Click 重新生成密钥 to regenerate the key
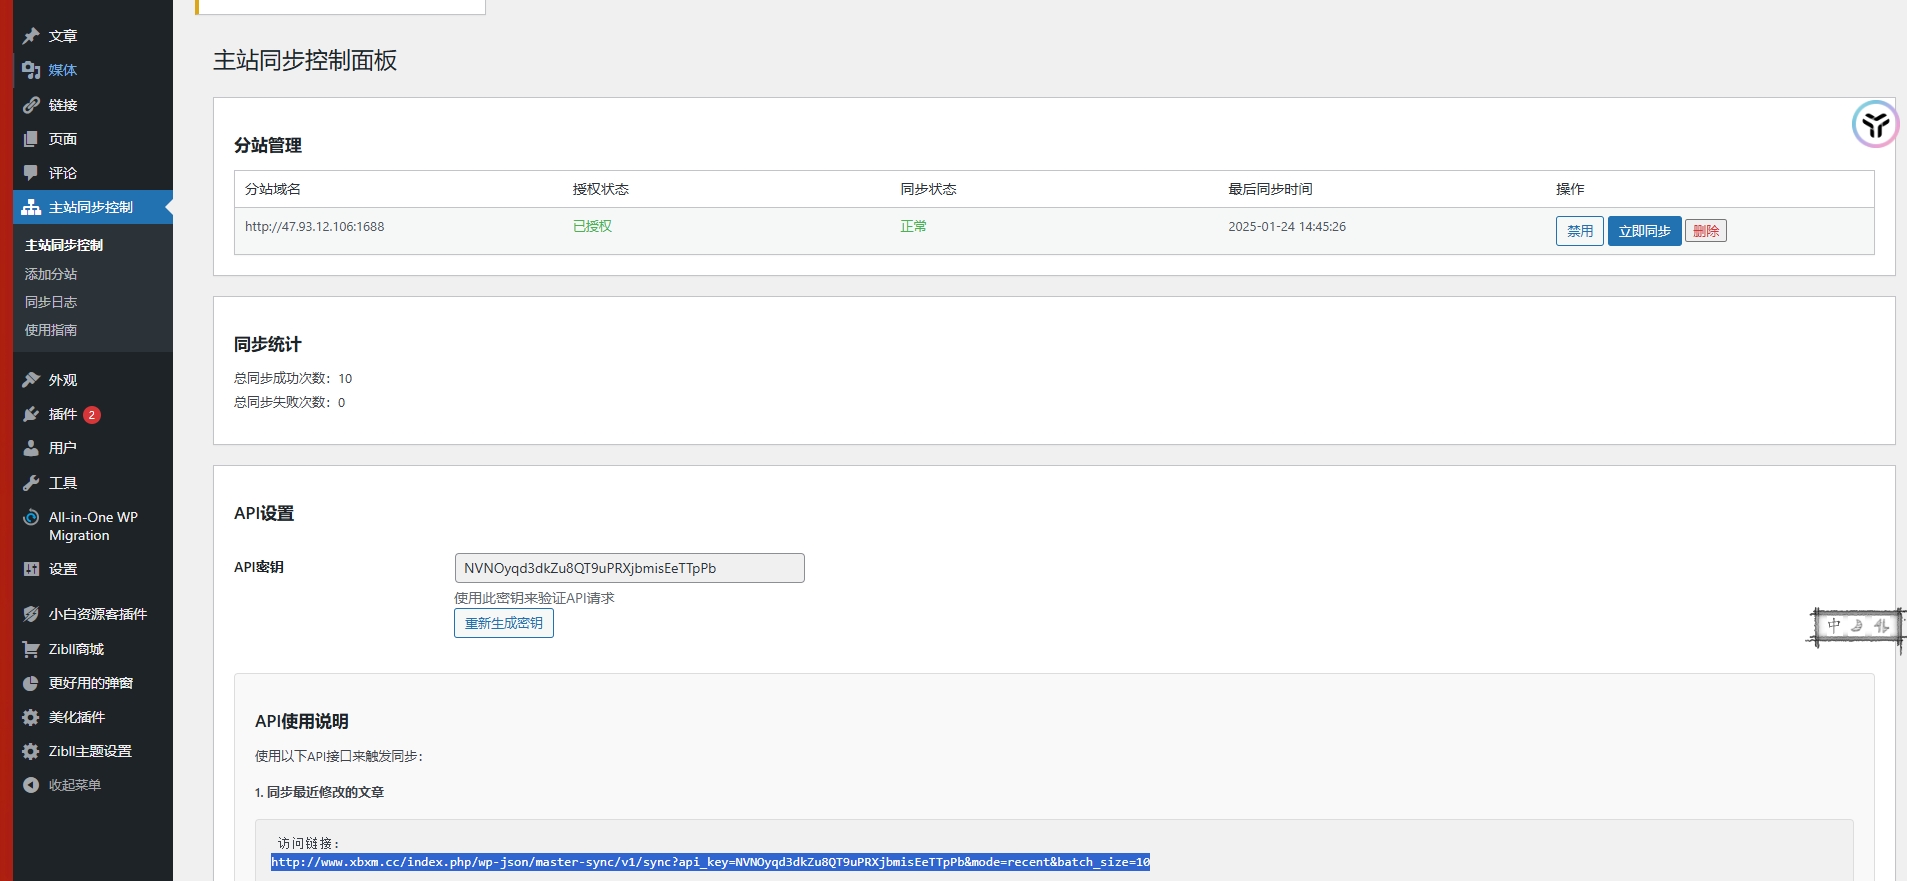 (503, 623)
